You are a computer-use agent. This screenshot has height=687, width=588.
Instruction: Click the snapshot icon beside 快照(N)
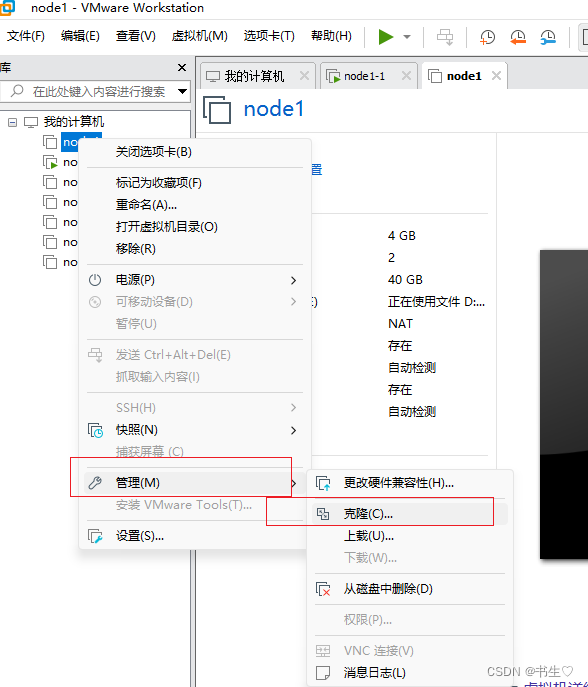click(x=96, y=430)
